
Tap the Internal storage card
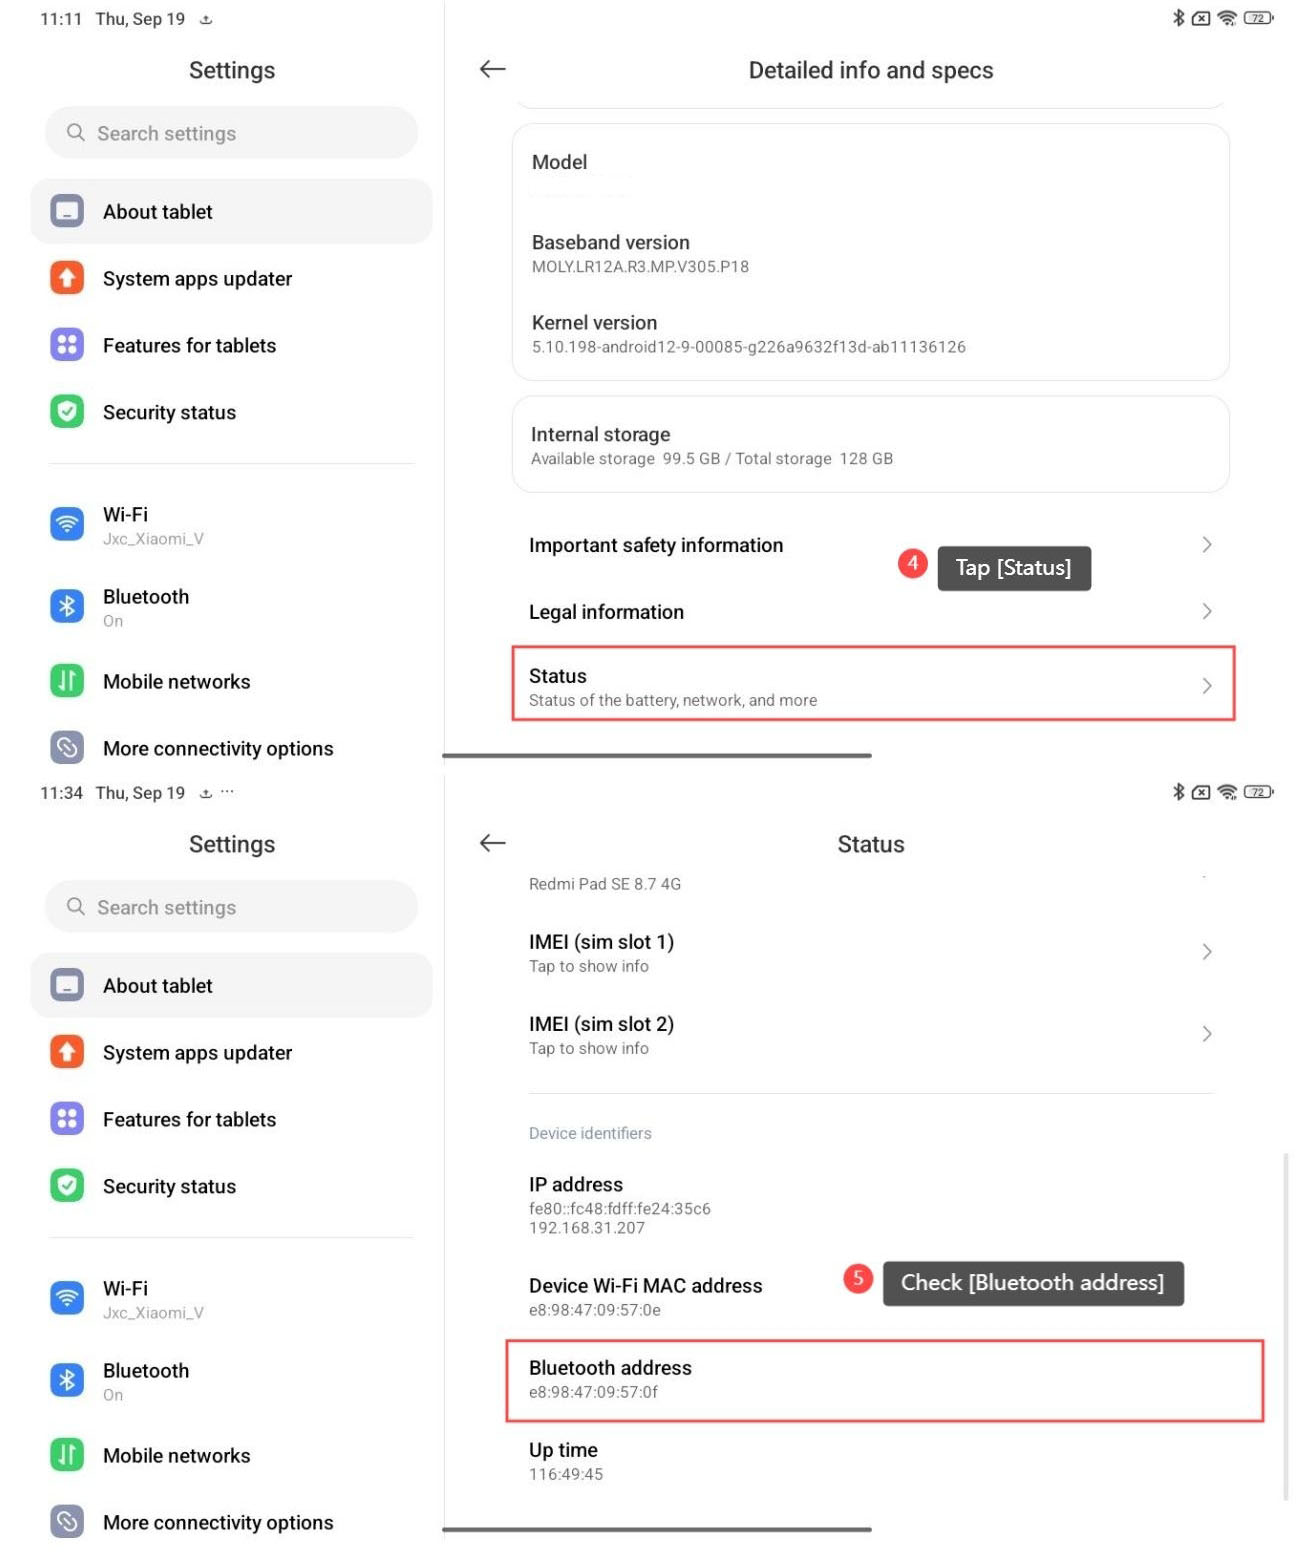pos(870,444)
